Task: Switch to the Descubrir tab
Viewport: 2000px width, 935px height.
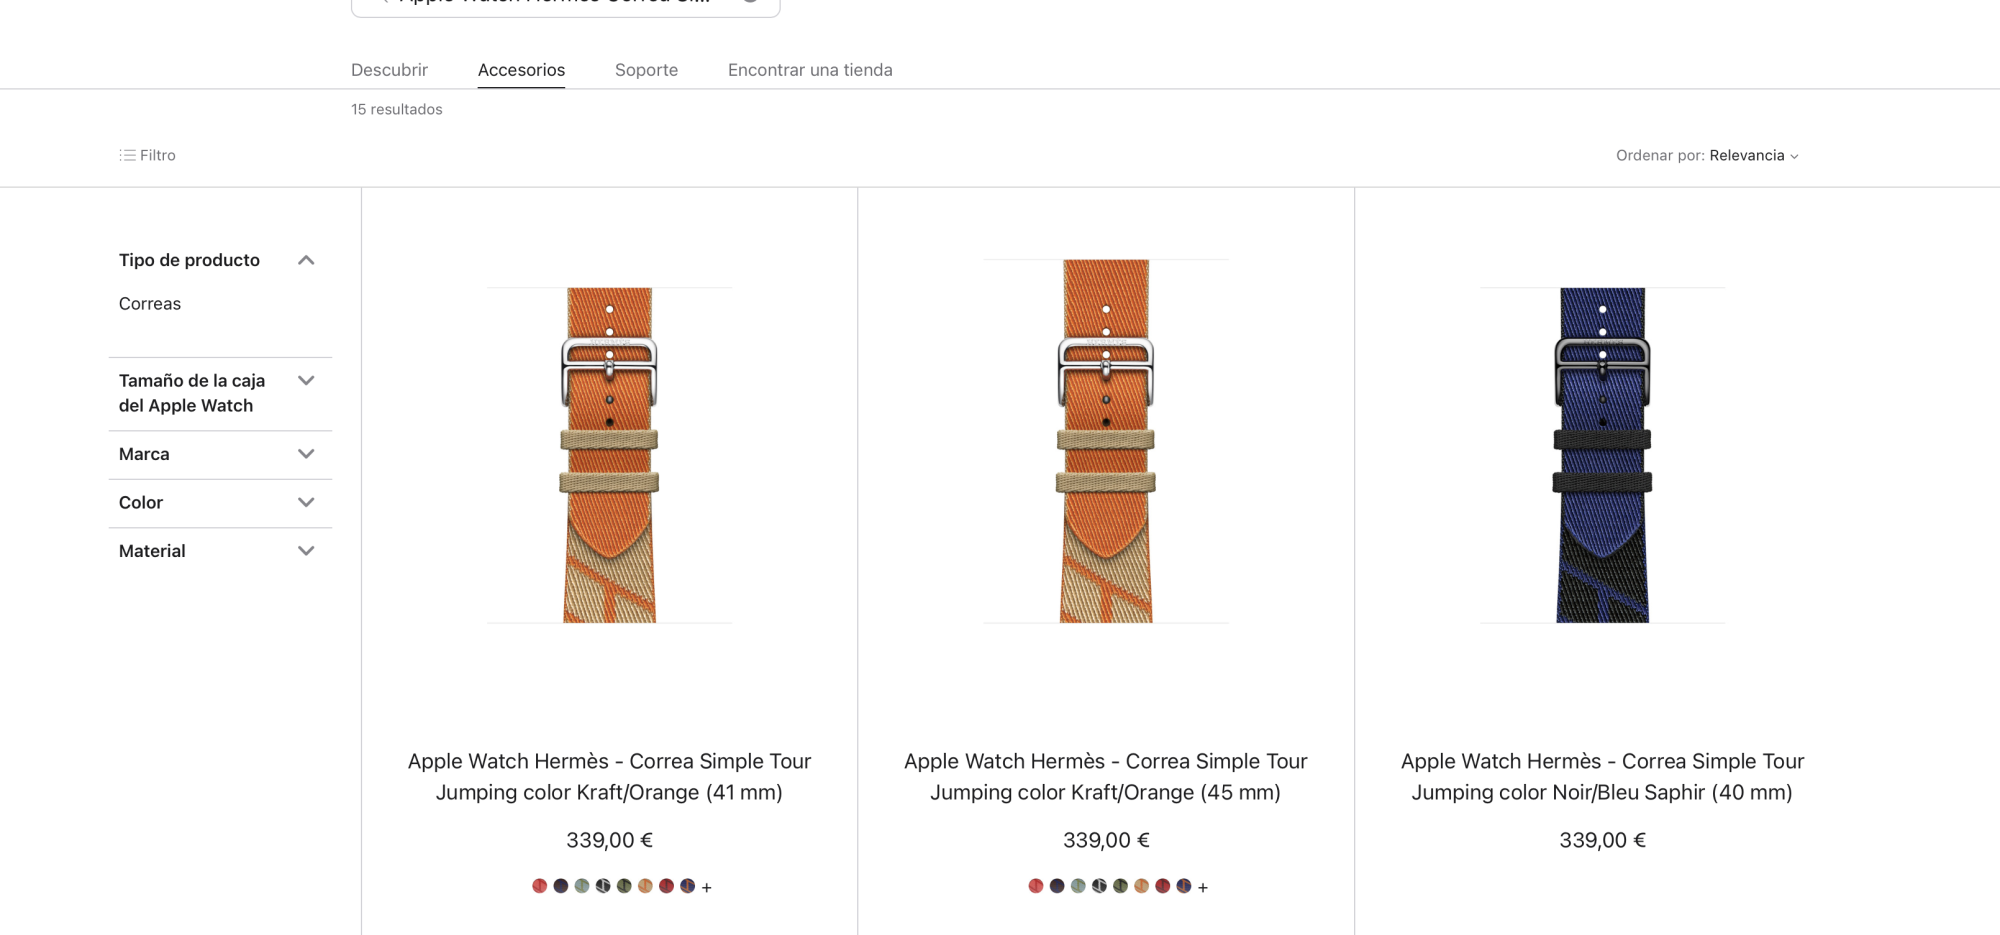Action: 389,70
